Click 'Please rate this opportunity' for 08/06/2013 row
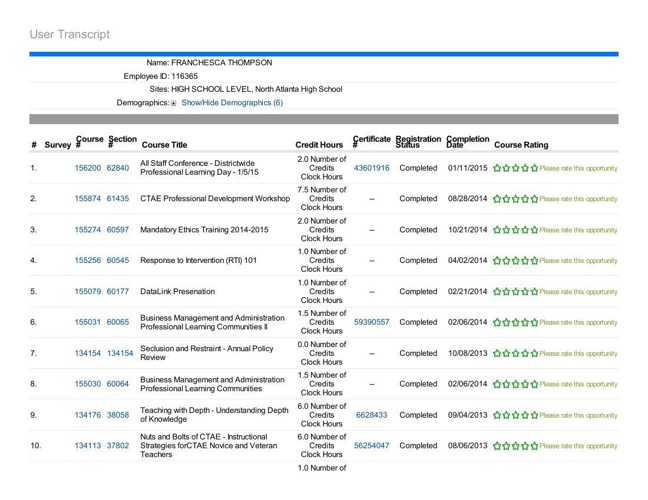The image size is (648, 500). (578, 446)
